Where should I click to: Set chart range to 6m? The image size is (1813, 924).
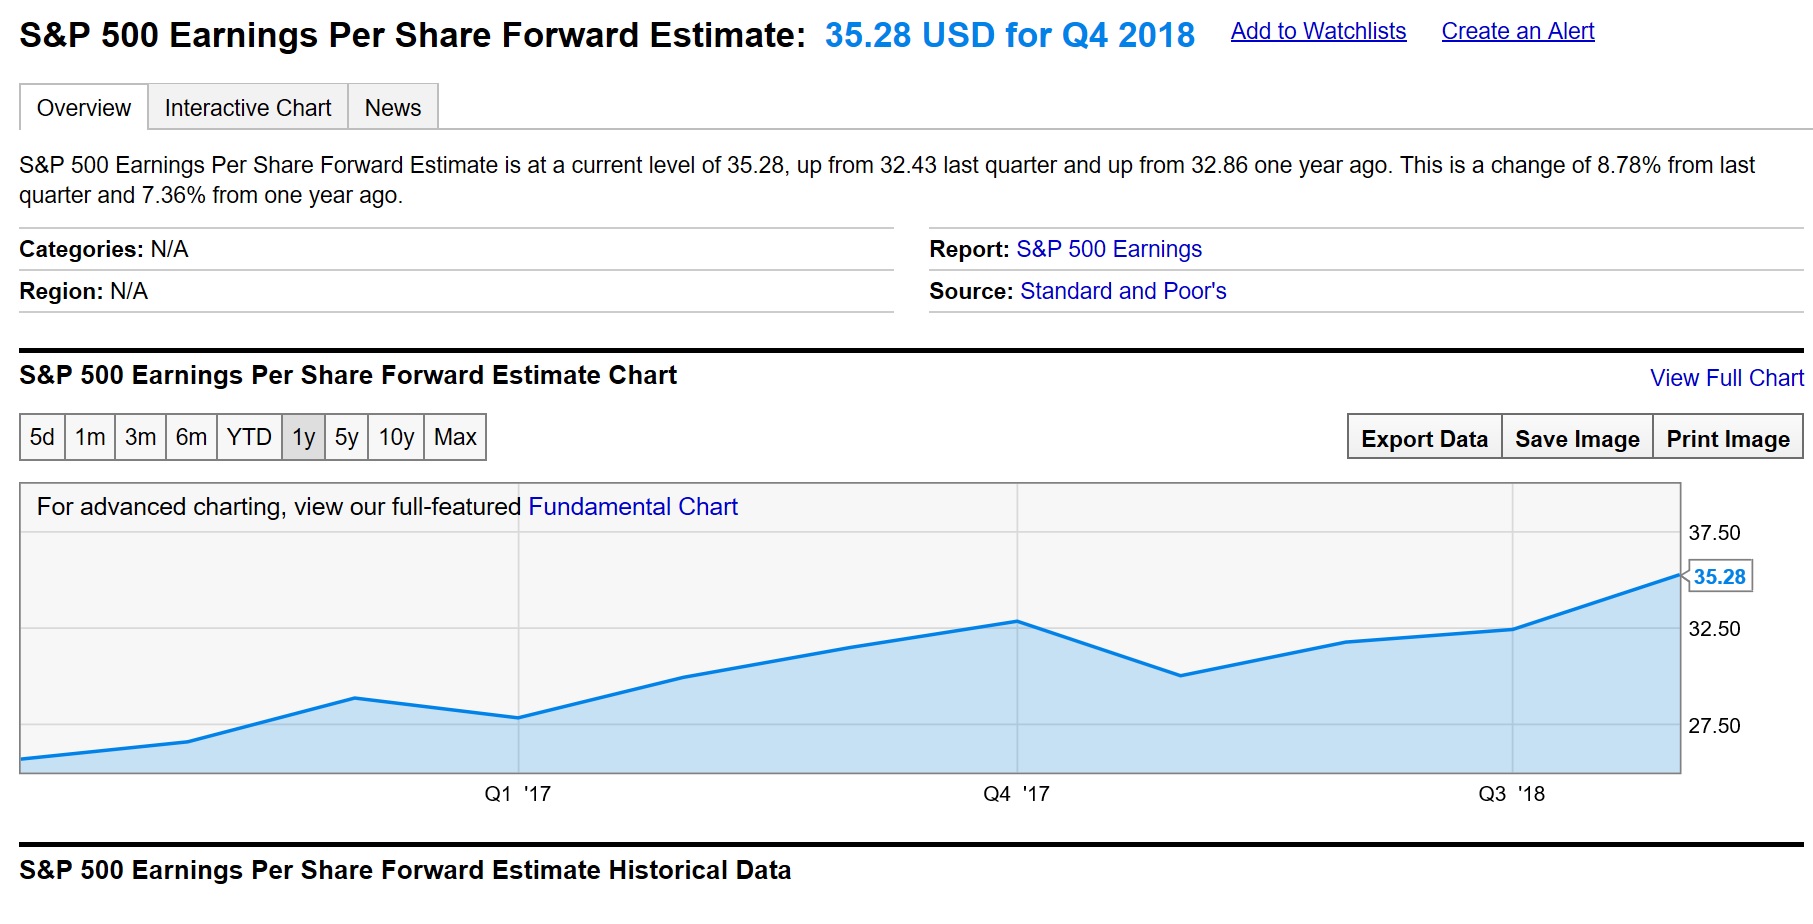pos(191,437)
